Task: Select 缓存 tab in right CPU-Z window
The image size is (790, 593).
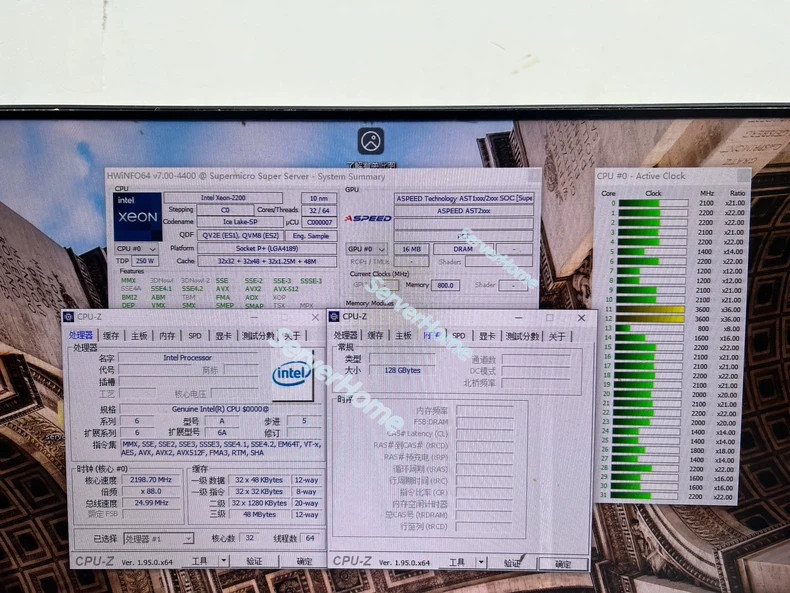Action: pos(375,336)
